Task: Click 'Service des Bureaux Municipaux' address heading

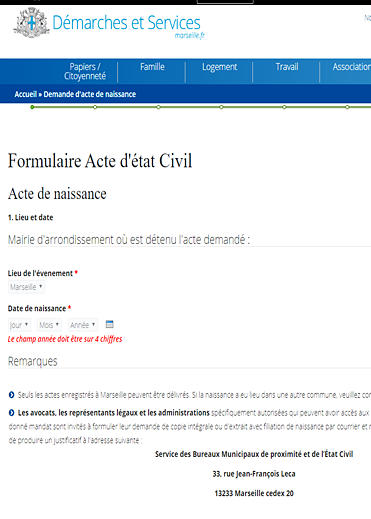Action: pyautogui.click(x=254, y=454)
